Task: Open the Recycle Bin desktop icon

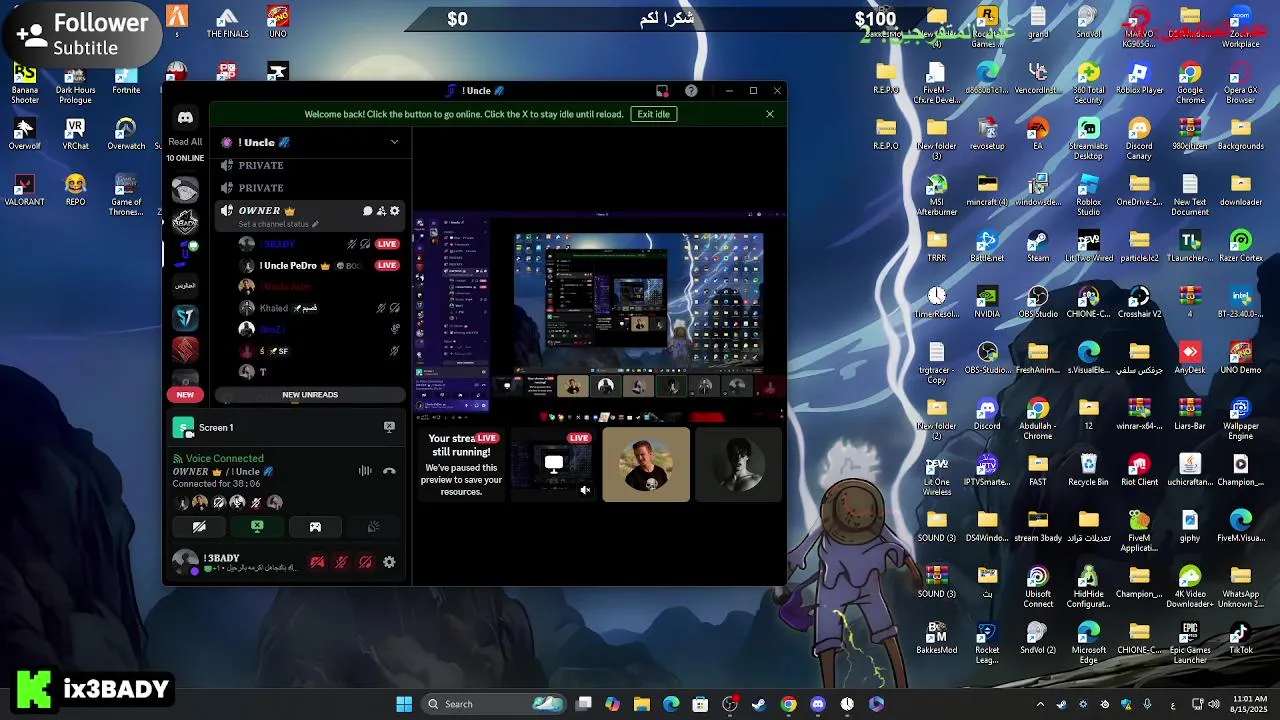Action: pos(1088,470)
